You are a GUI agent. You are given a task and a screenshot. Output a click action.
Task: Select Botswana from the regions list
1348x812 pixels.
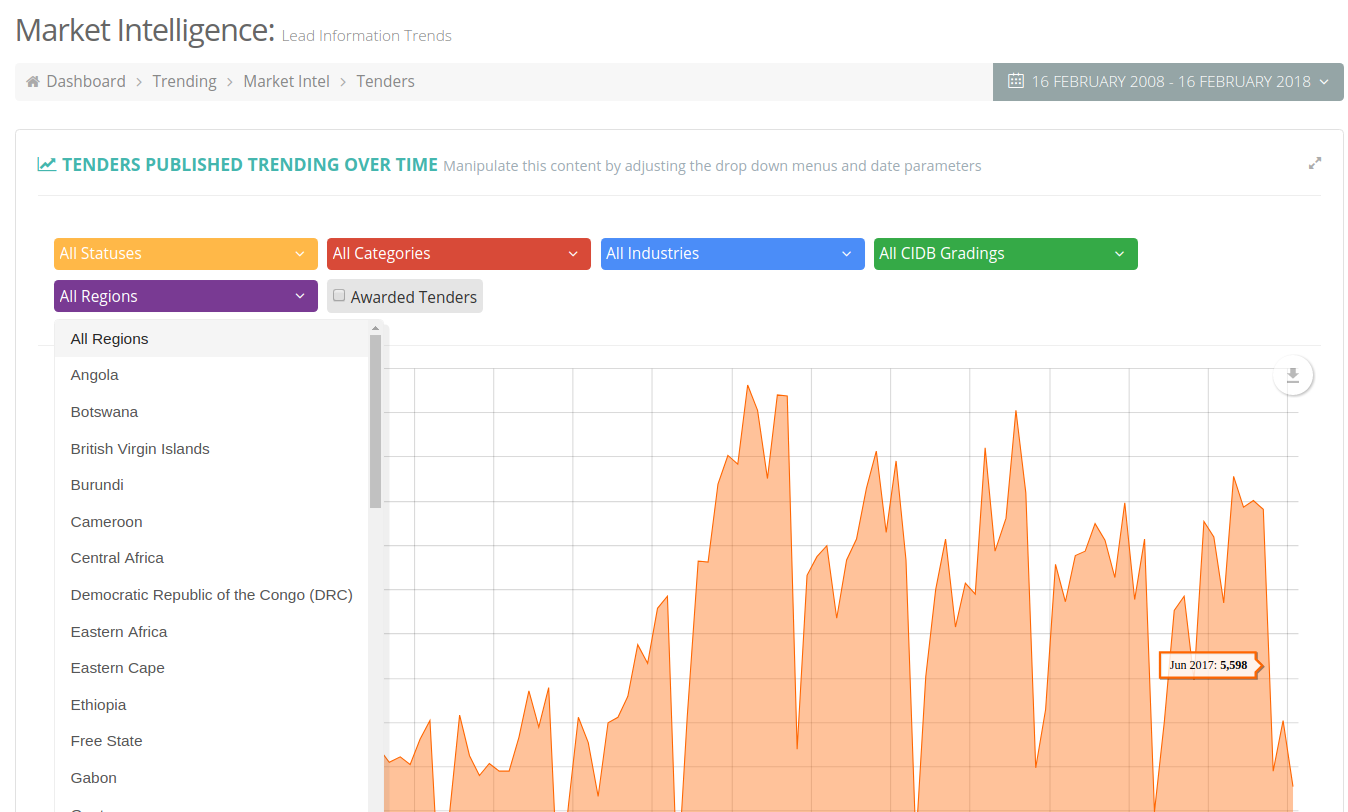pyautogui.click(x=212, y=412)
